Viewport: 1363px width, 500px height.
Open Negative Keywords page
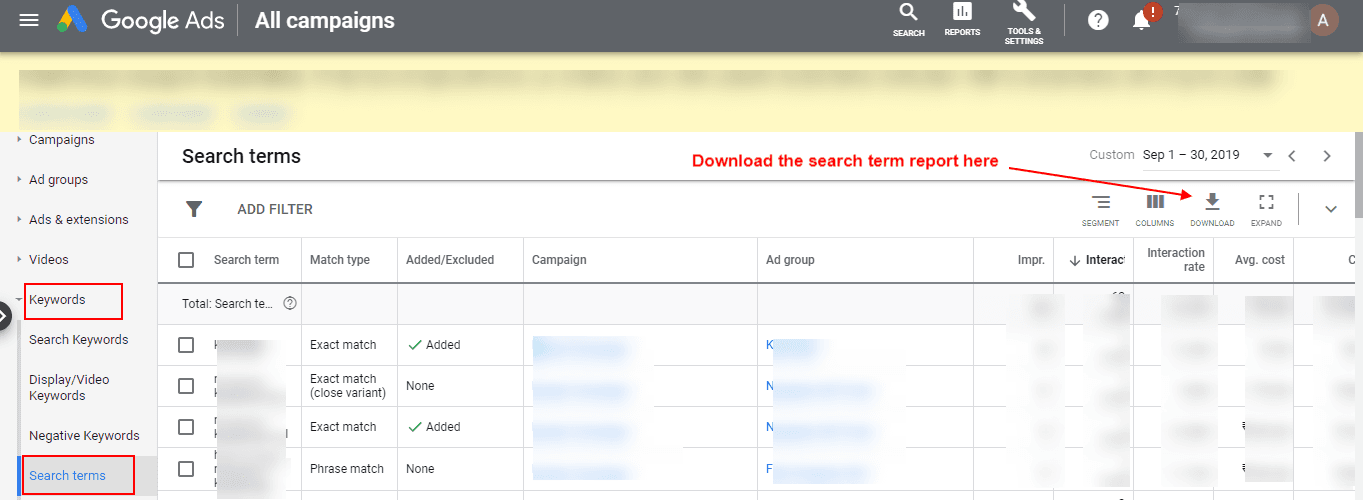point(84,436)
